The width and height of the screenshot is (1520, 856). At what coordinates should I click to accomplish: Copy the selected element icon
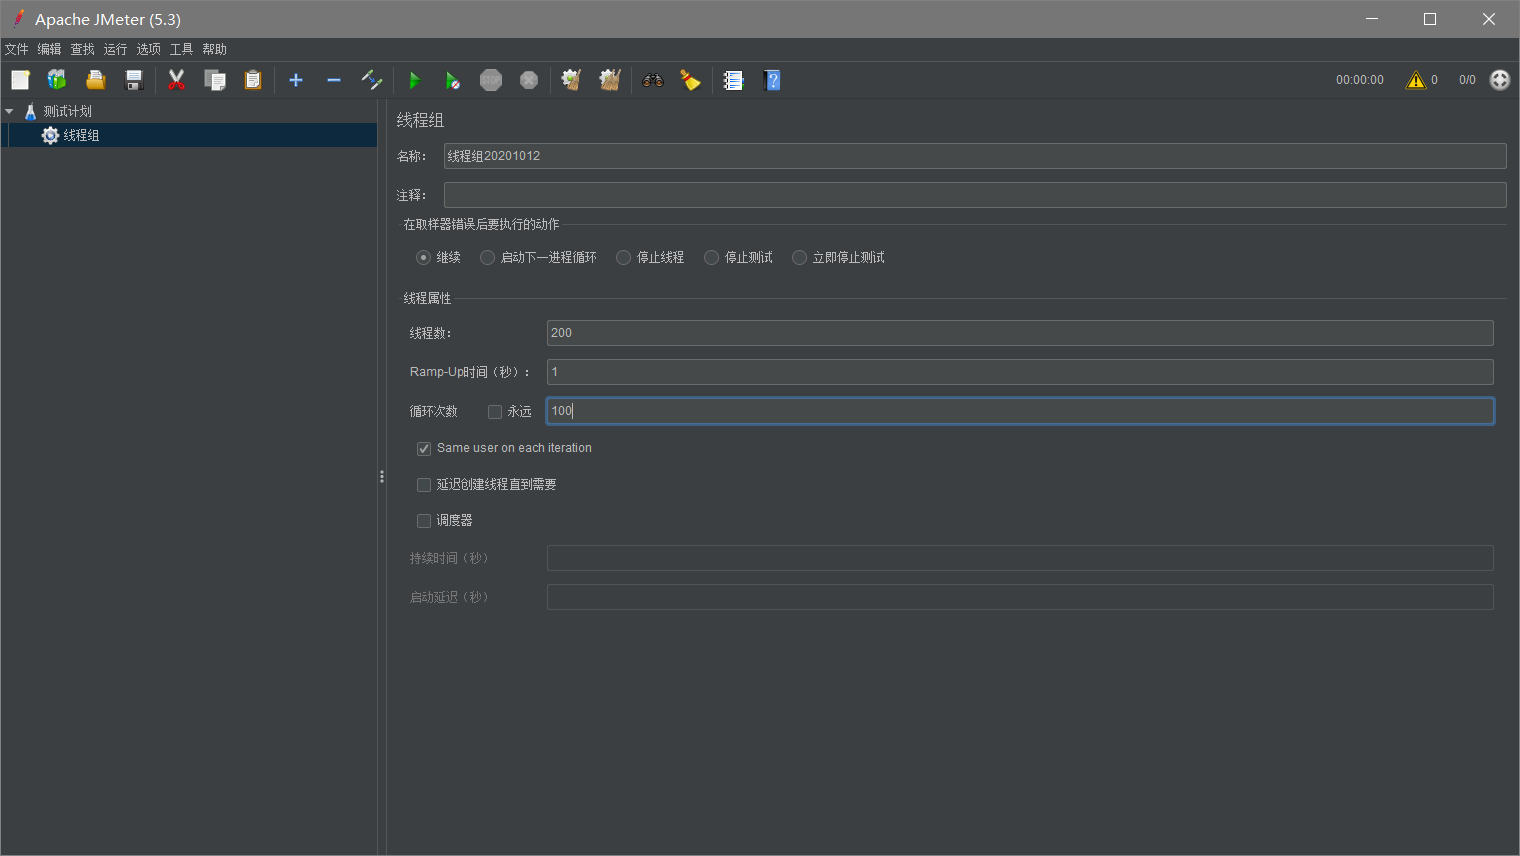215,80
